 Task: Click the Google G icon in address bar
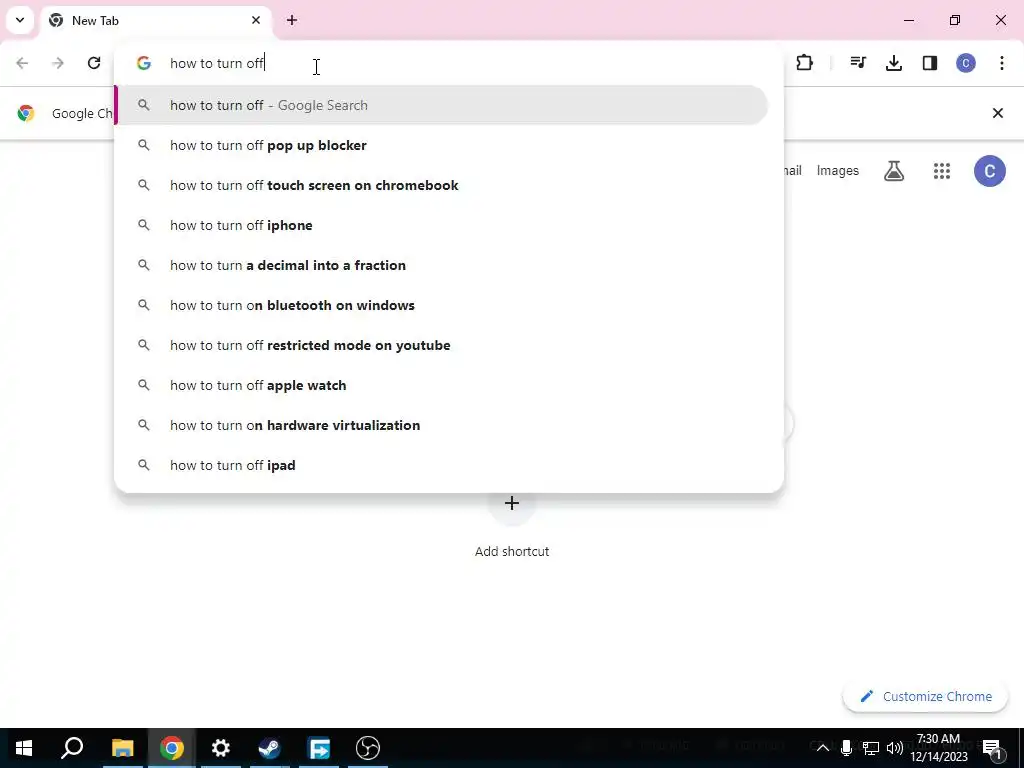pyautogui.click(x=144, y=63)
